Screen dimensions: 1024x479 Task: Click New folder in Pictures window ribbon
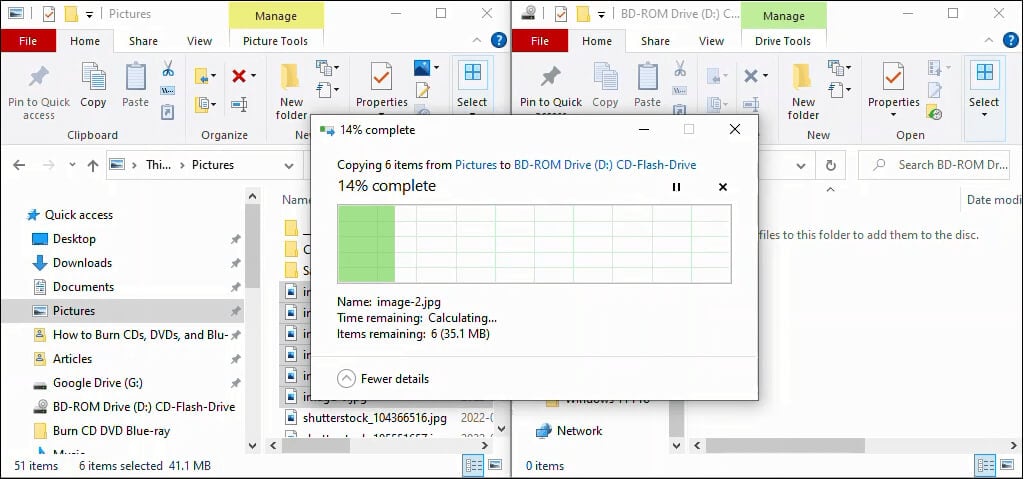point(291,91)
